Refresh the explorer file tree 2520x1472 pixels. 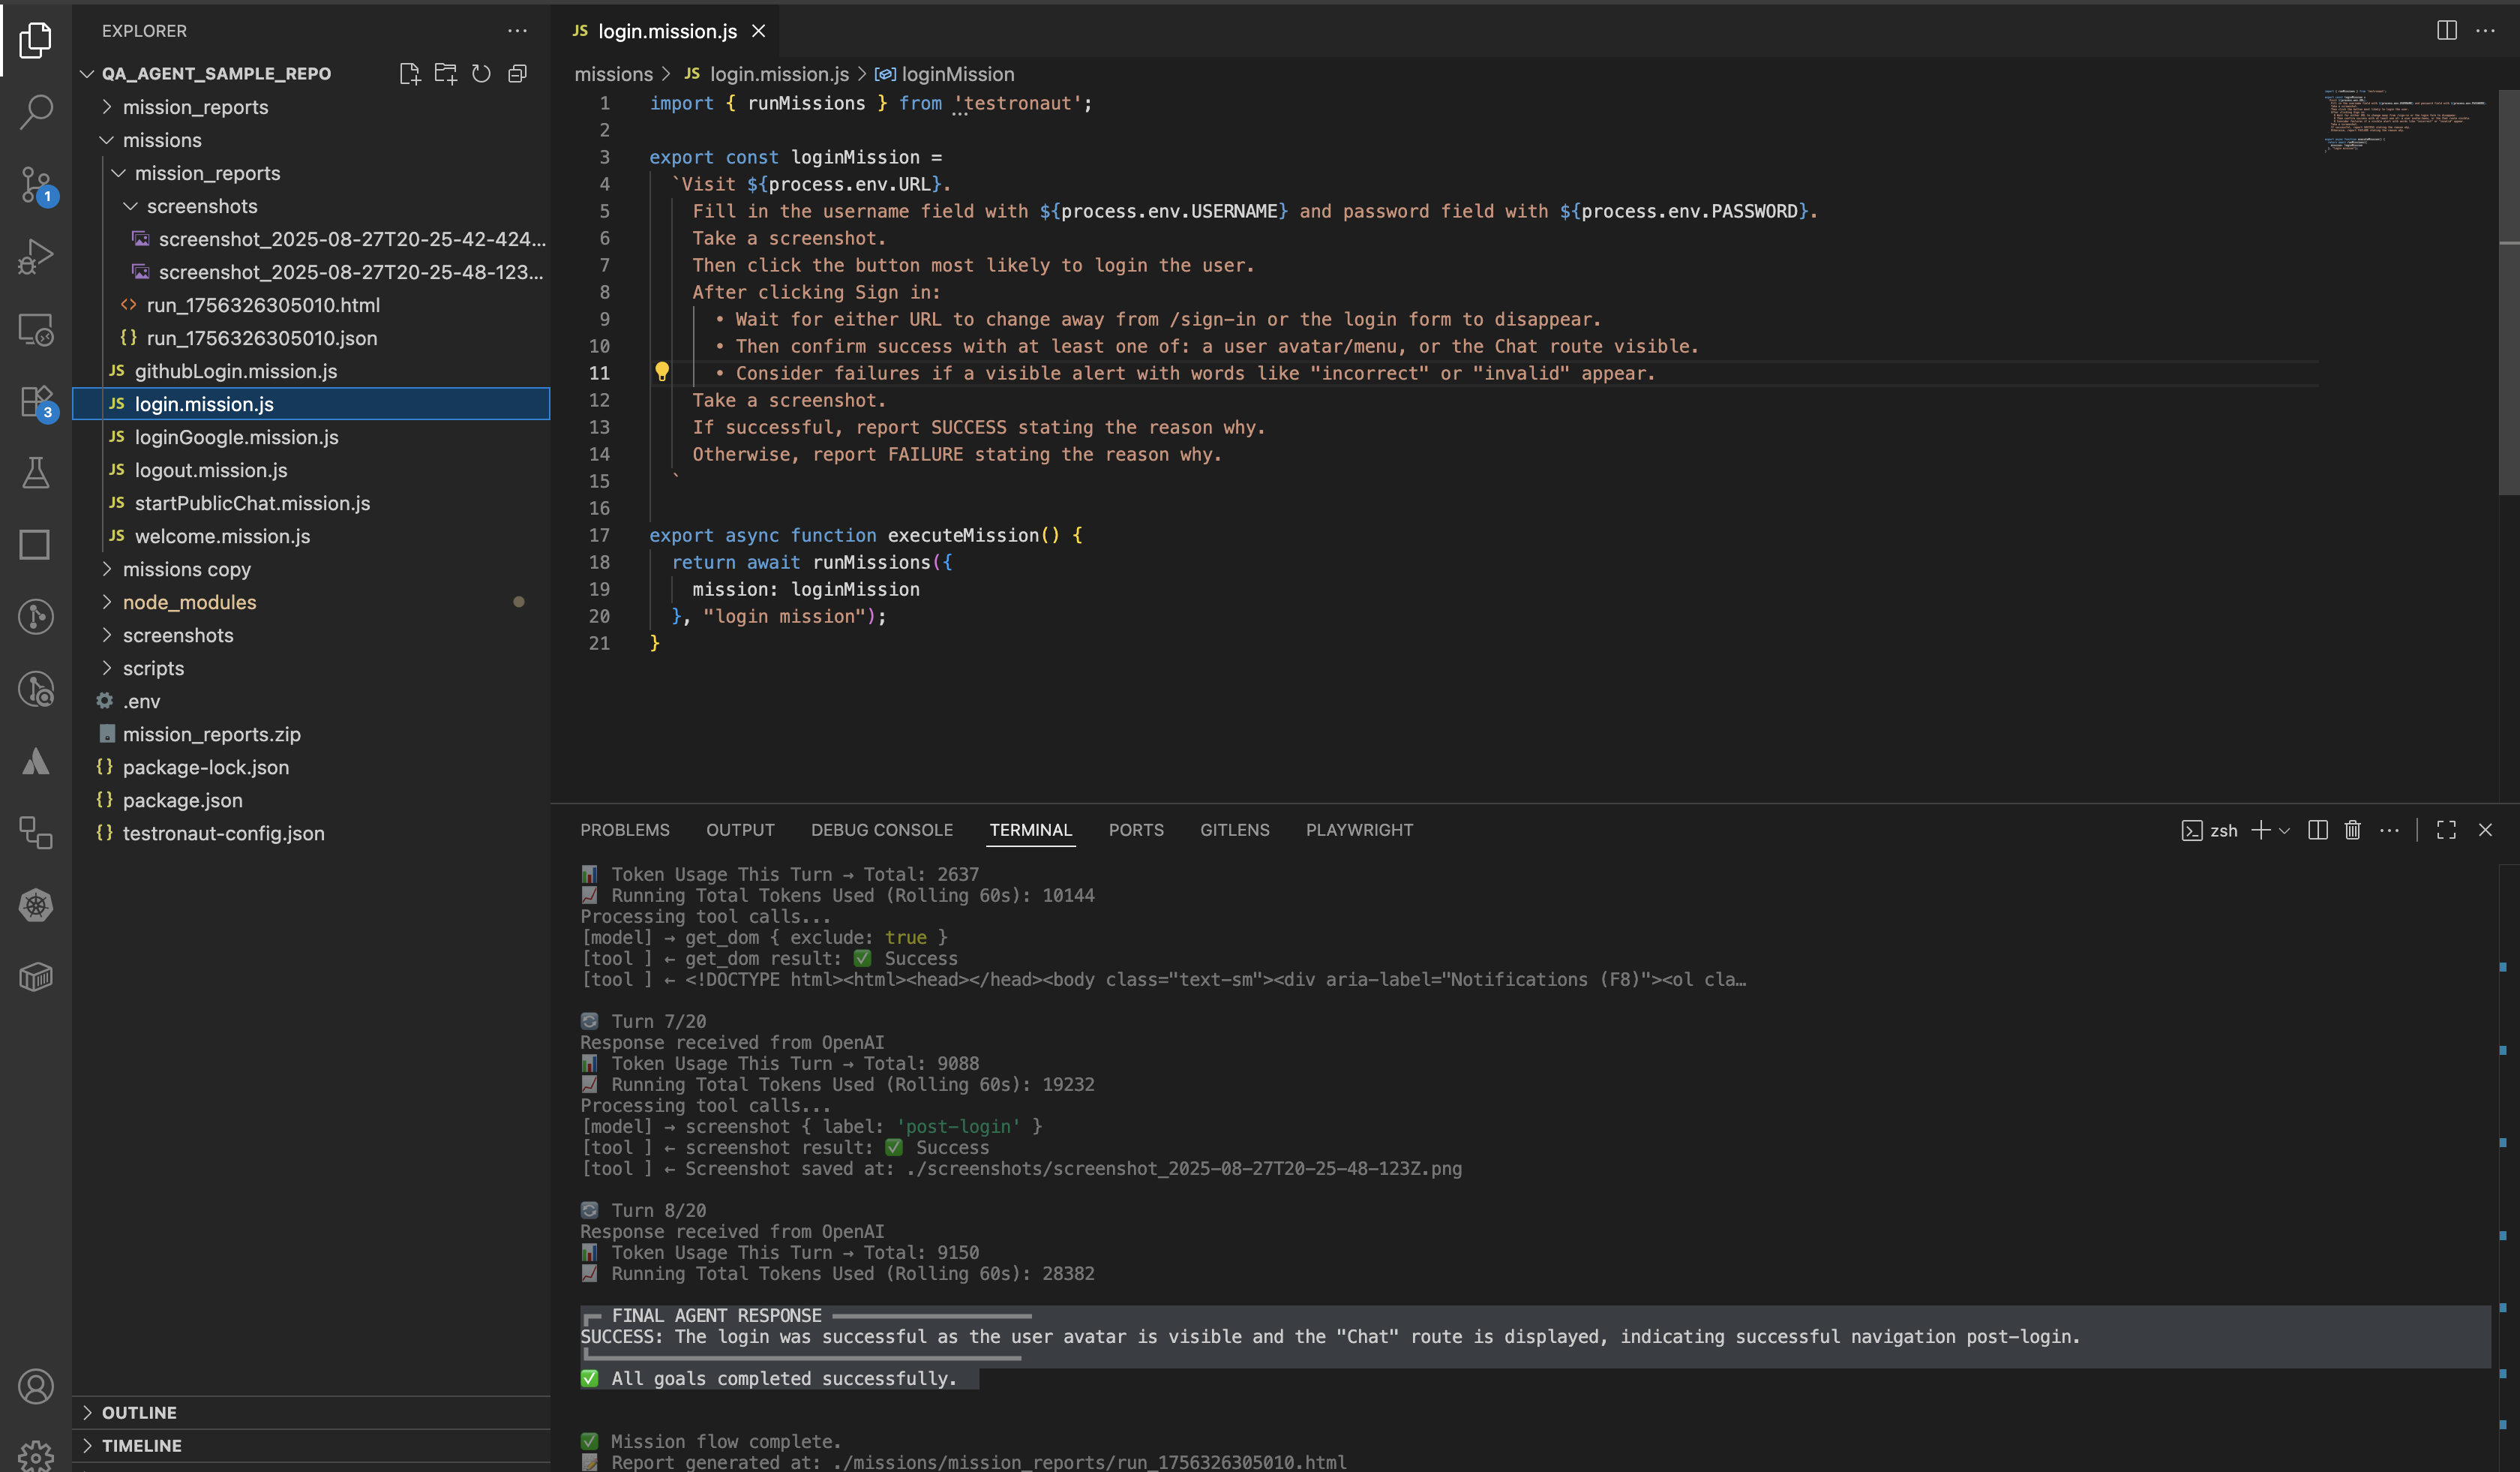[481, 73]
